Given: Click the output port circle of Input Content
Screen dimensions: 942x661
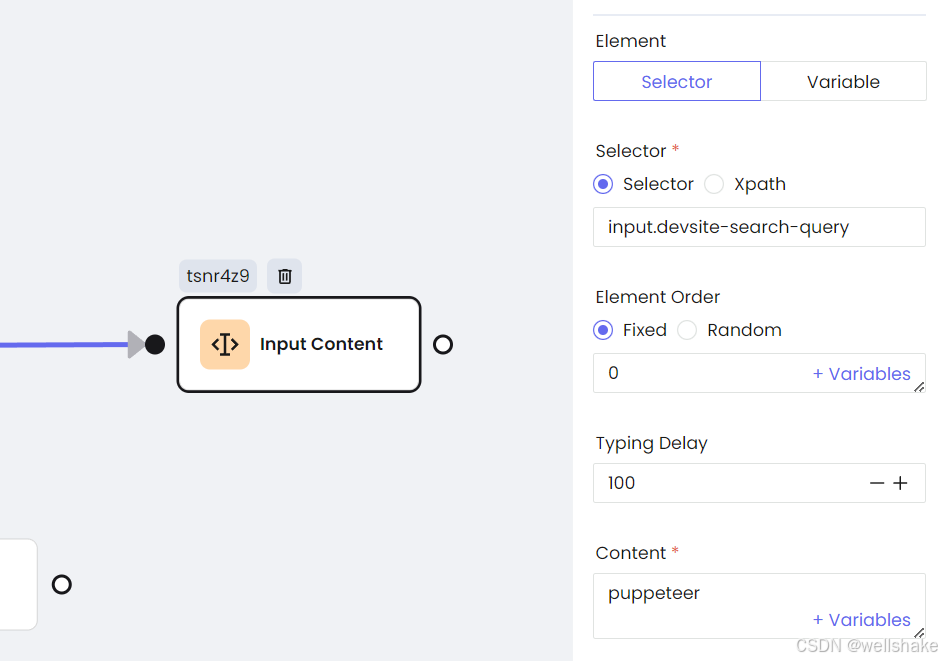Looking at the screenshot, I should 443,344.
